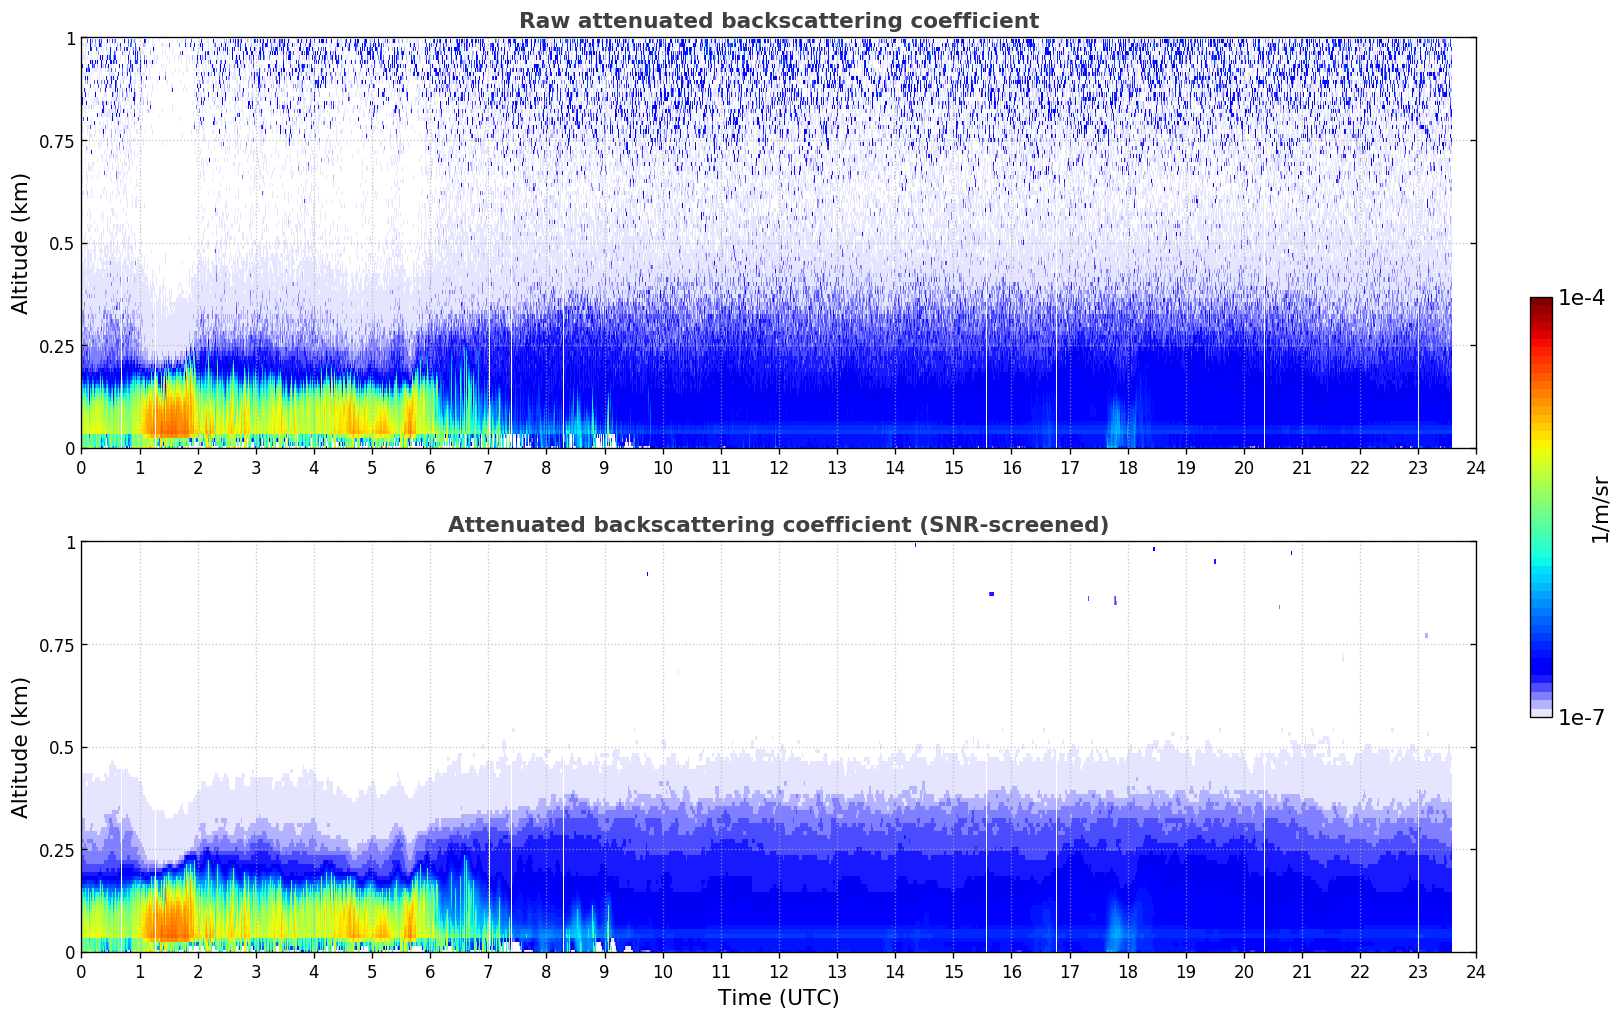Screen dimensions: 1621x1020
Task: Click the 0.5 altitude tick on the bottom plot
Action: [x=63, y=747]
